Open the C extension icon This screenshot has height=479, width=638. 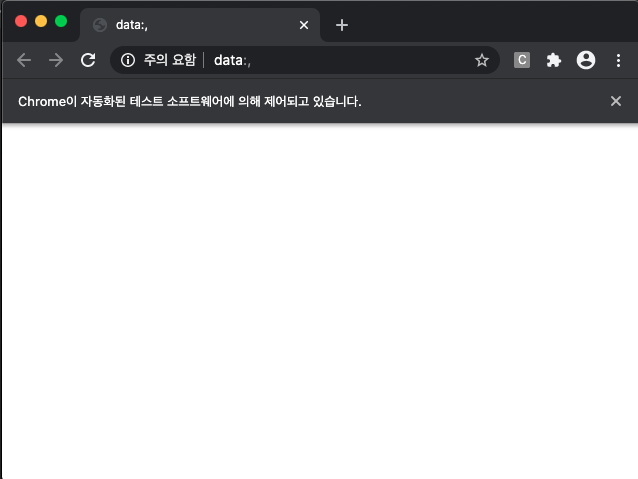(x=522, y=60)
